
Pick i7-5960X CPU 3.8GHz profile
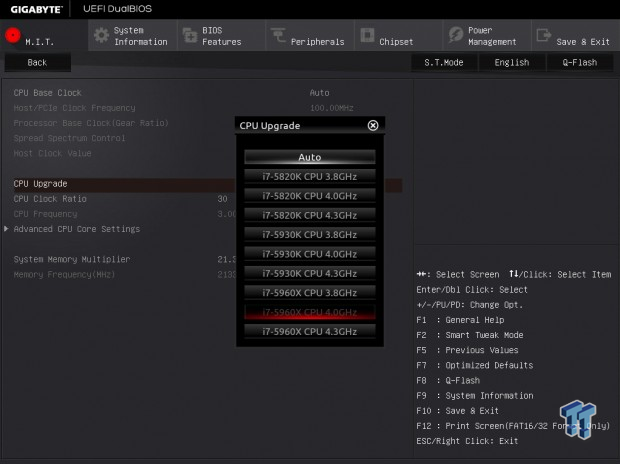pos(310,293)
